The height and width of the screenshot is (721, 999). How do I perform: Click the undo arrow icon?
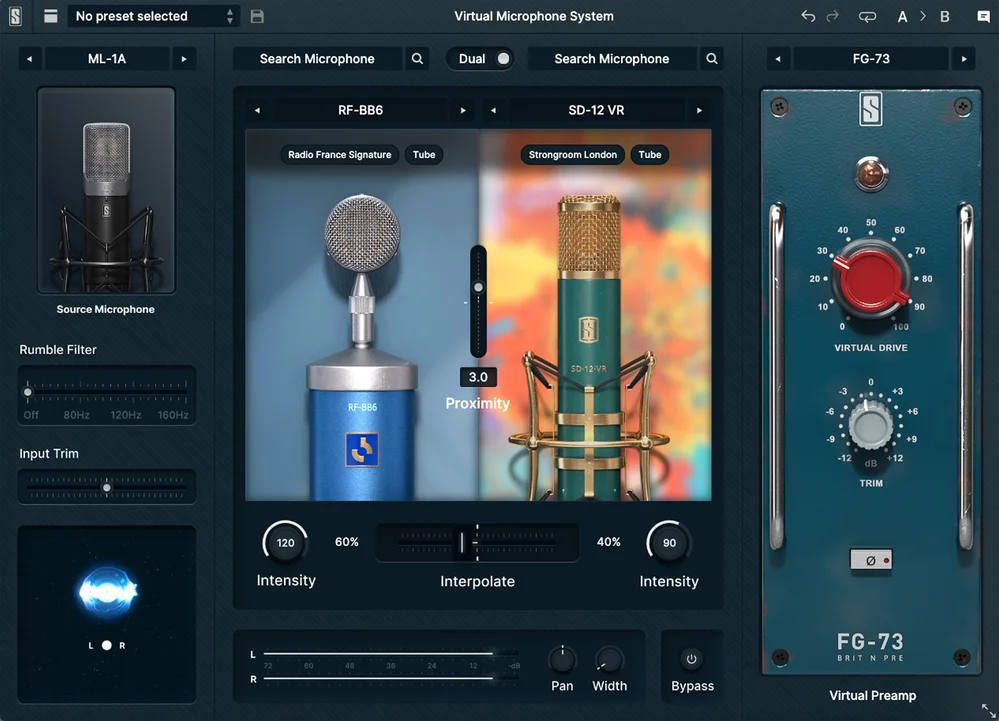tap(808, 16)
